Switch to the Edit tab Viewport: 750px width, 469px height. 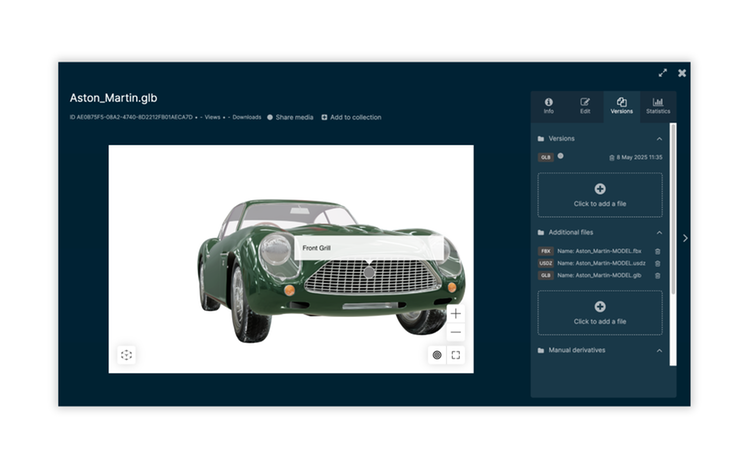(x=585, y=106)
